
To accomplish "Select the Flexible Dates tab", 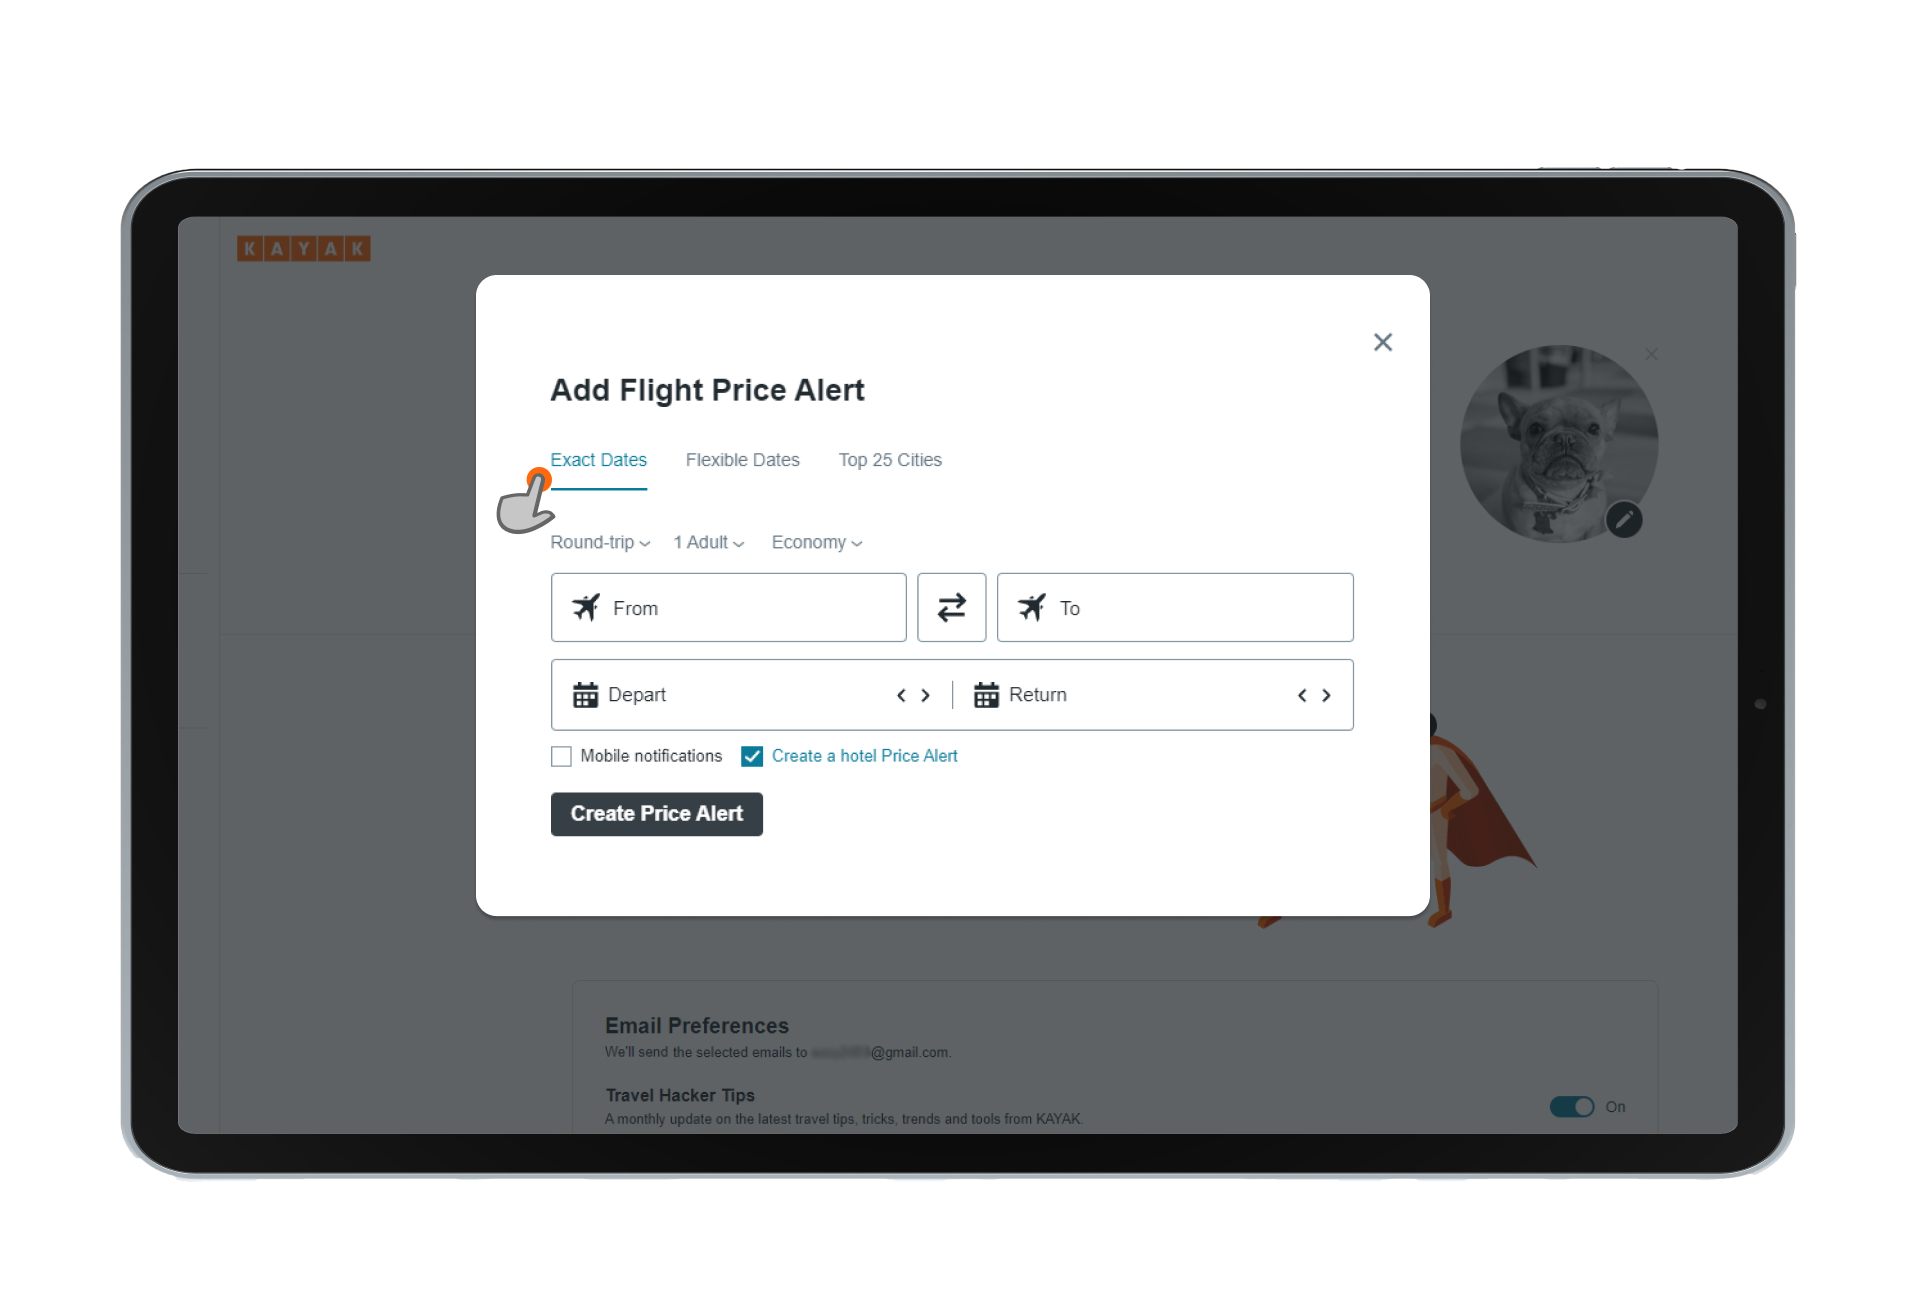I will [743, 460].
